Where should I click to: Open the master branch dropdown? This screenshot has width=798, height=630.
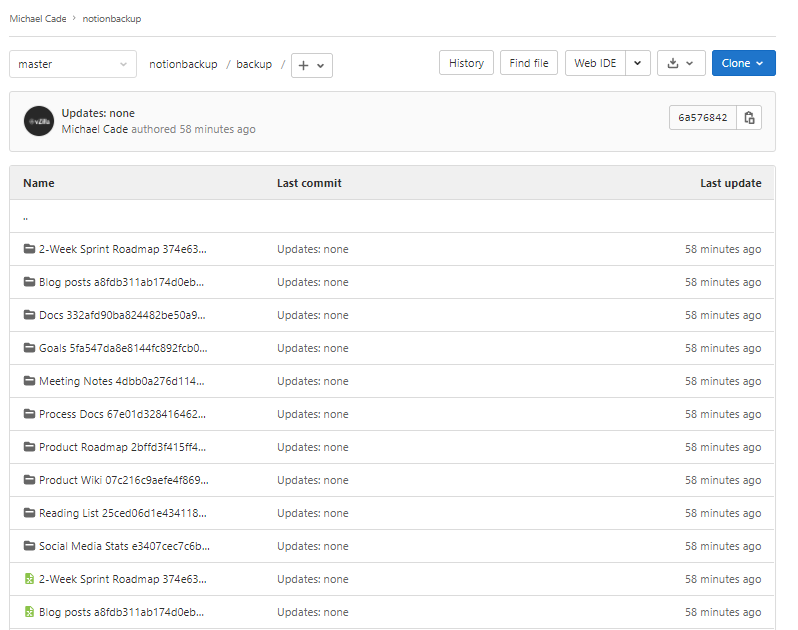point(73,64)
